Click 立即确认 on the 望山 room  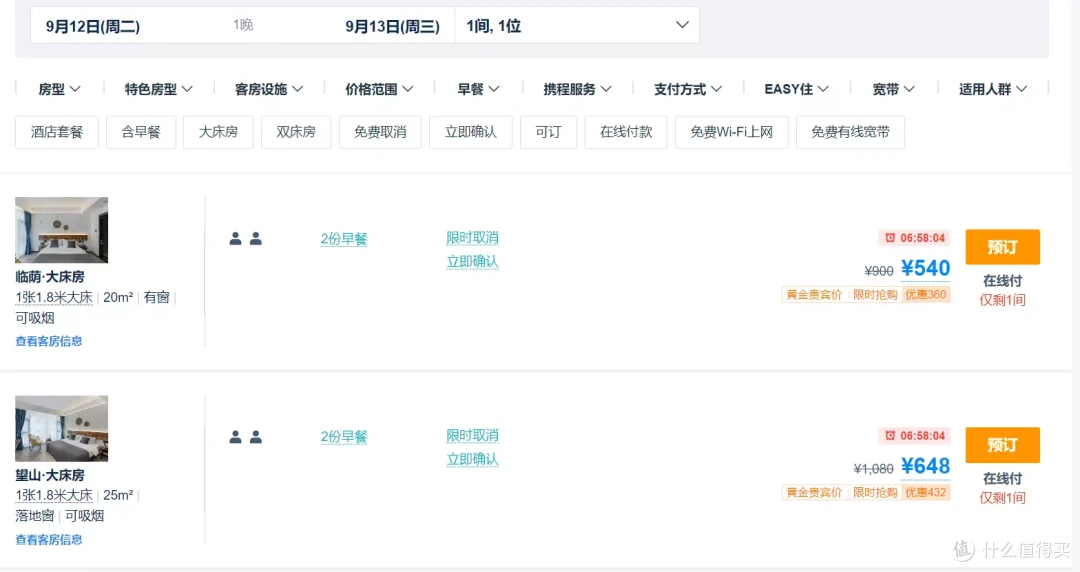tap(472, 459)
